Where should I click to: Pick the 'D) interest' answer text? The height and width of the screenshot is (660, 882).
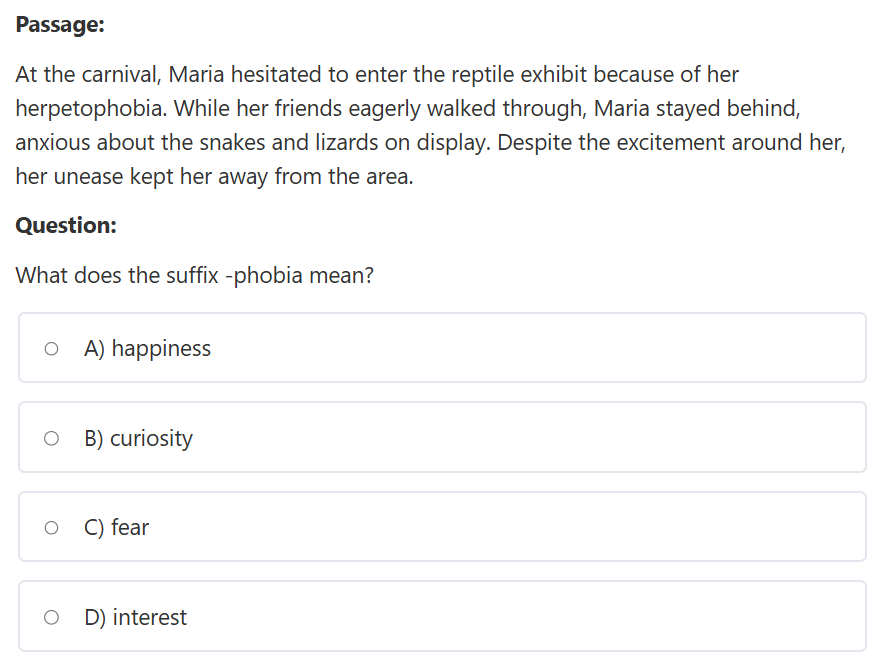[135, 617]
